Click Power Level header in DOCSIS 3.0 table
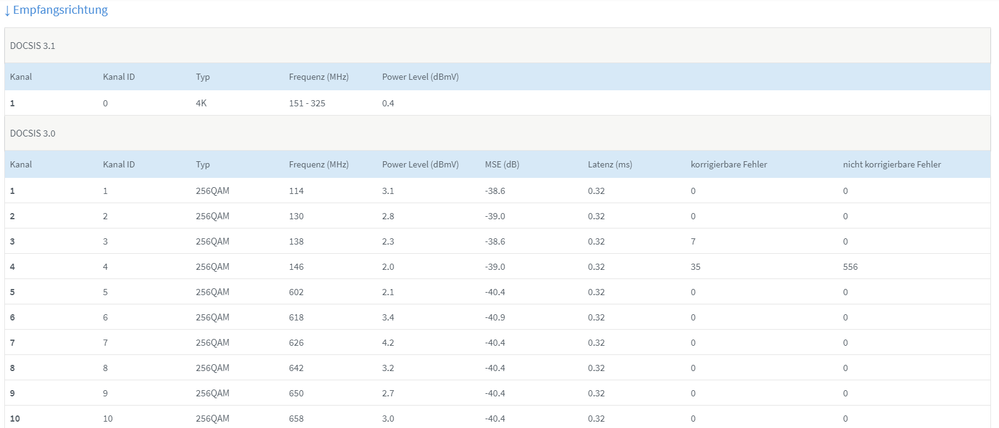 [x=420, y=164]
